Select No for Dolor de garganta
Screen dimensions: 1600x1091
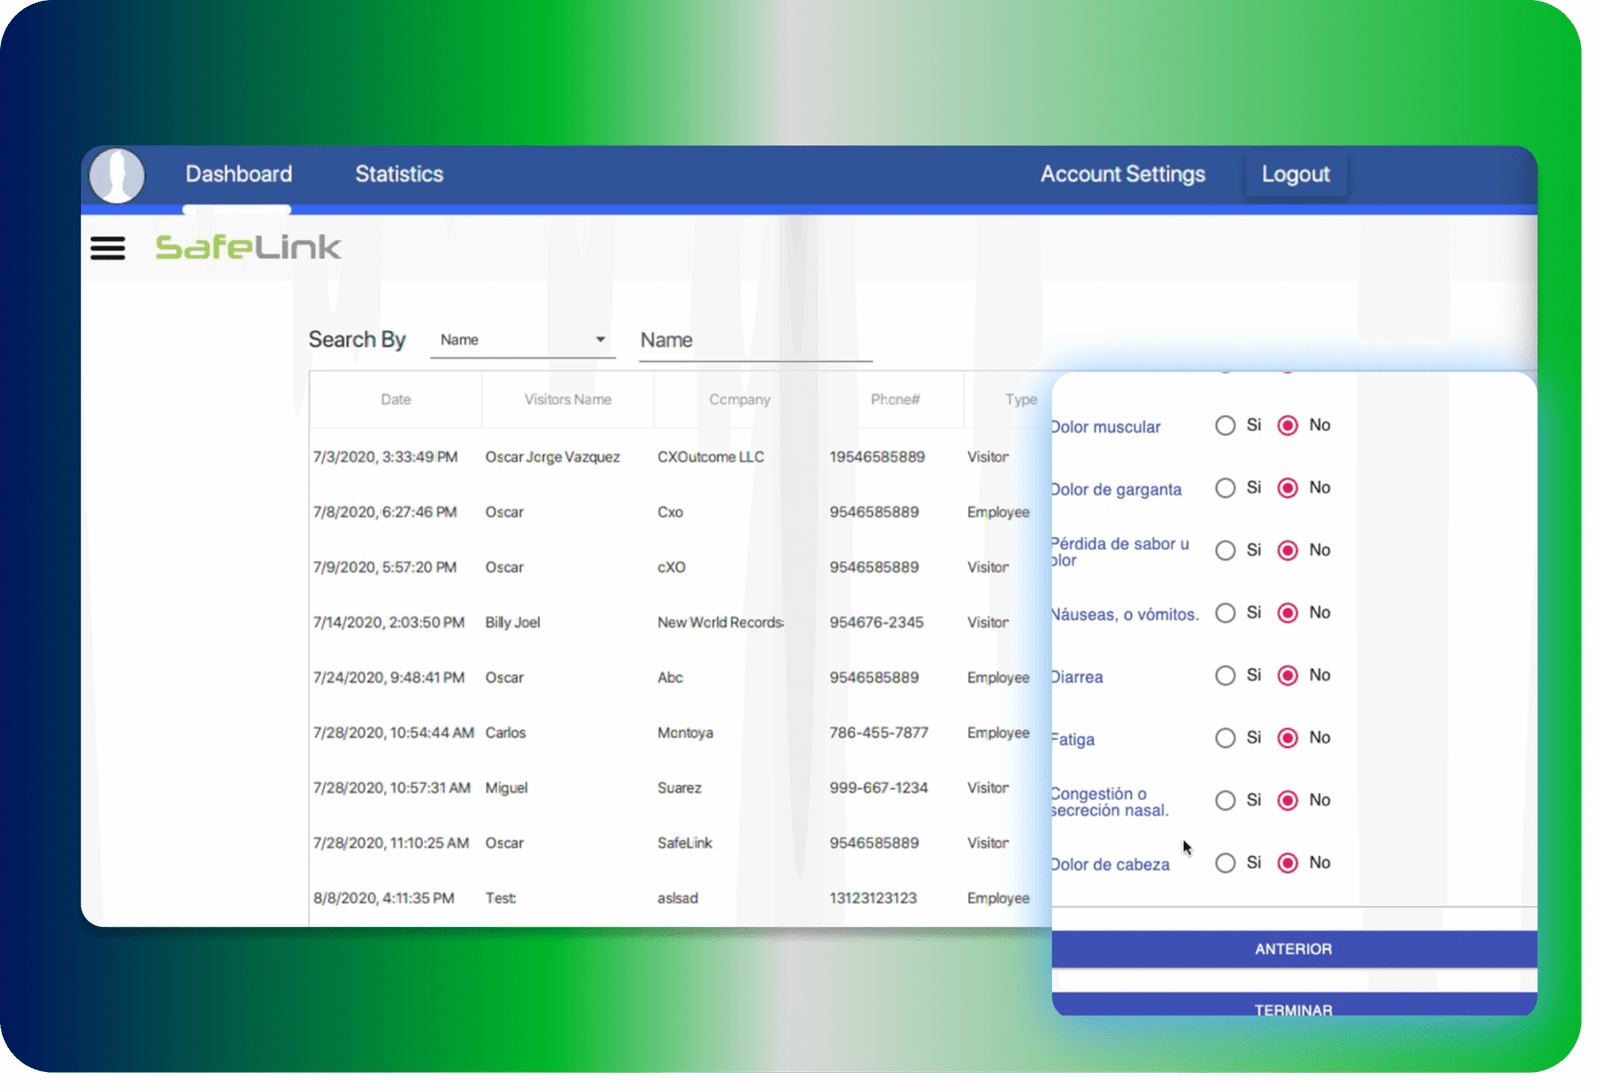click(1288, 488)
